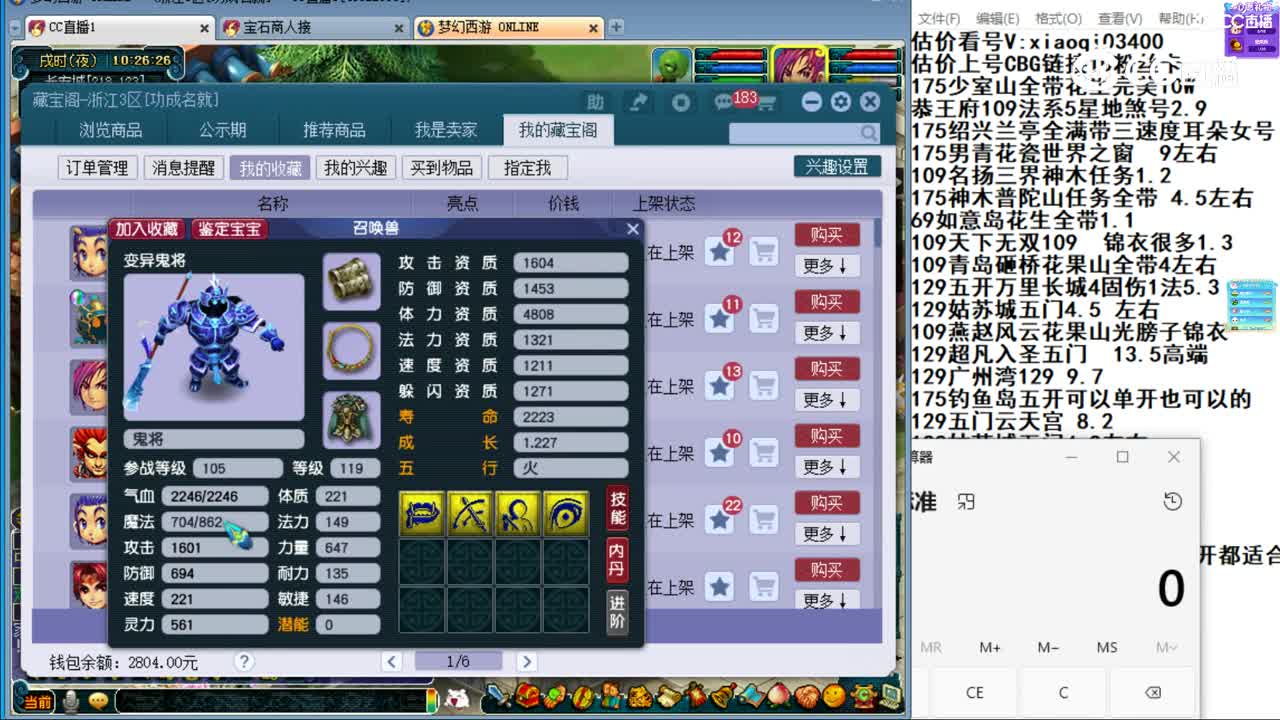Click 买到物品 button
The width and height of the screenshot is (1280, 720).
(x=441, y=168)
